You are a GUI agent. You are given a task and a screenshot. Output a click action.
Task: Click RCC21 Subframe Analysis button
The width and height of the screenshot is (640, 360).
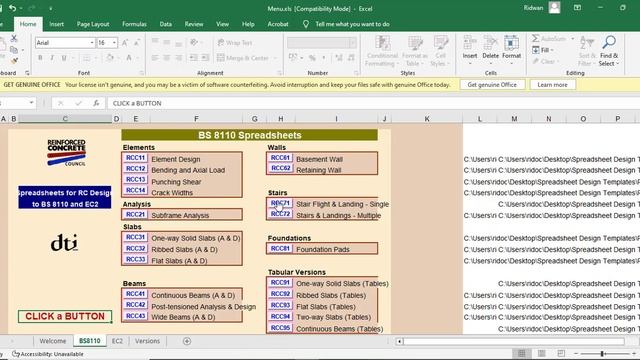click(135, 214)
